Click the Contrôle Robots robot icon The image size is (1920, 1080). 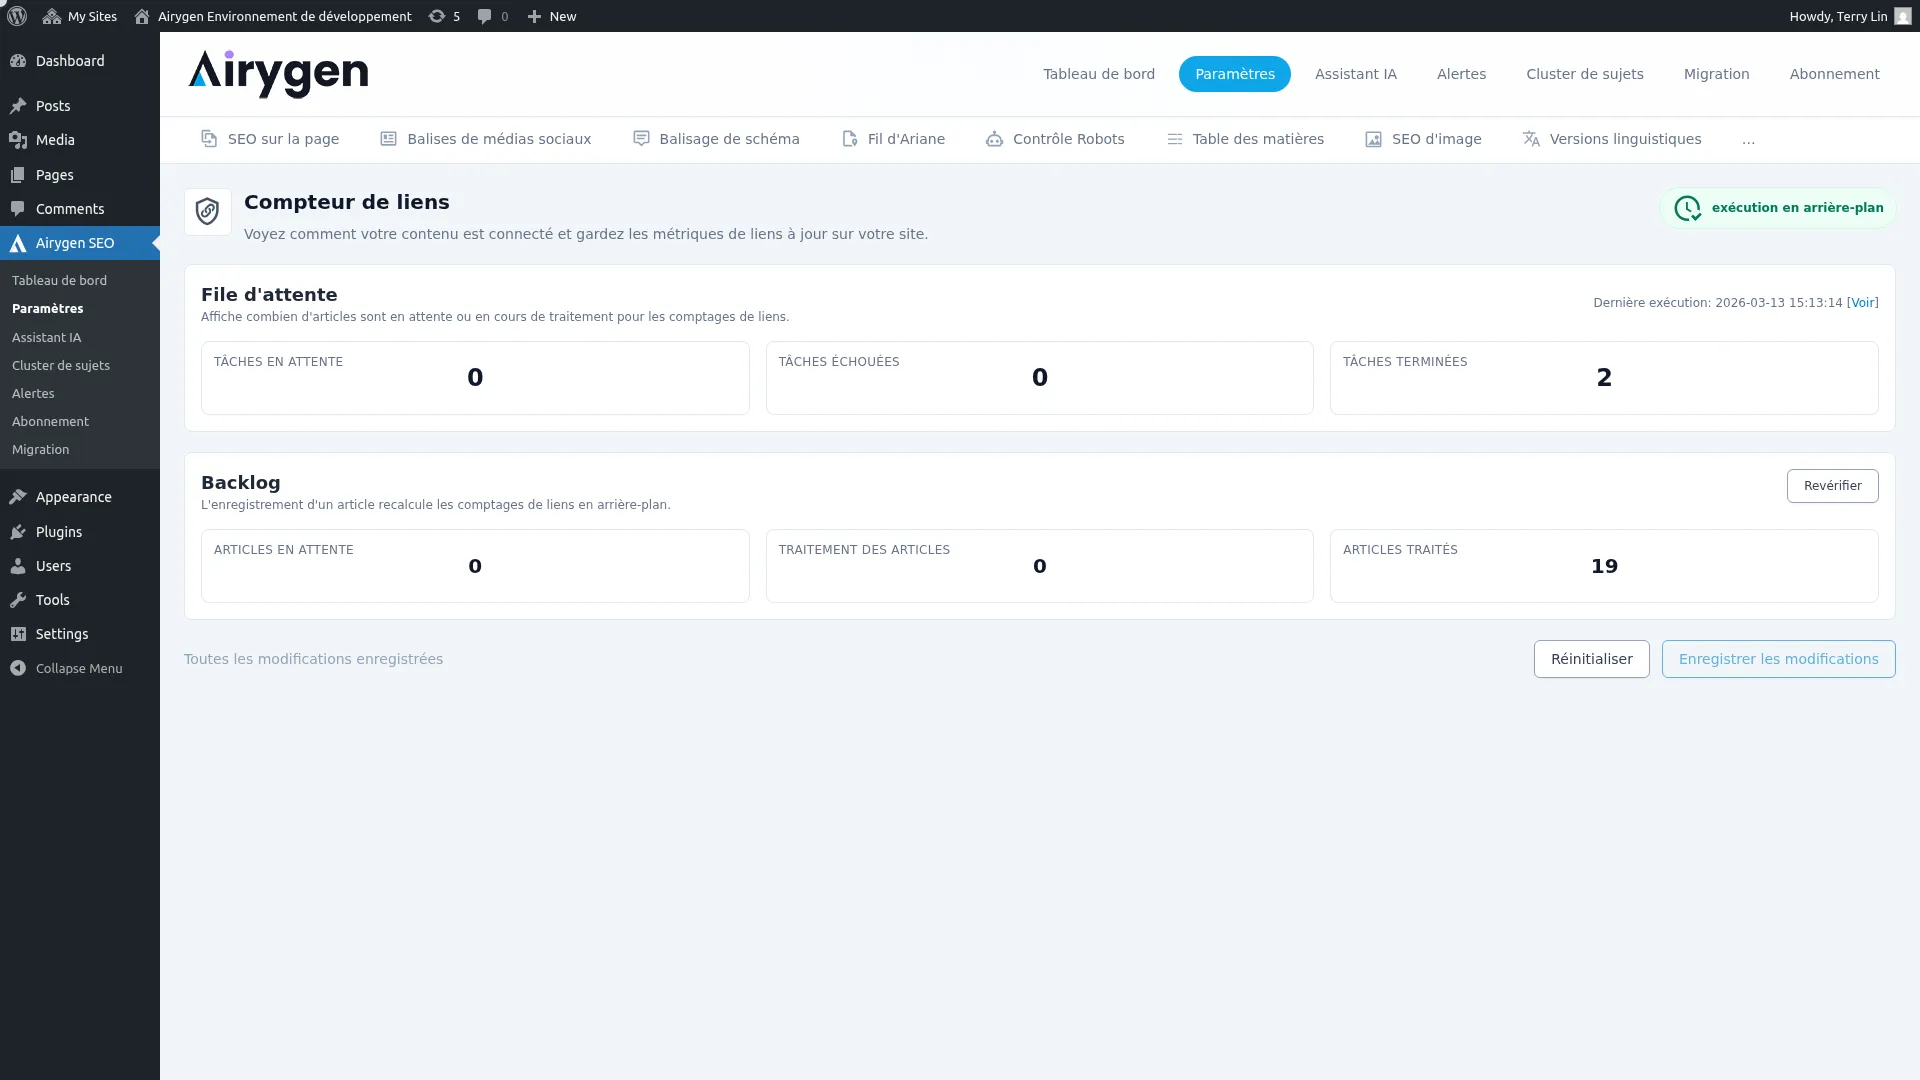coord(994,139)
